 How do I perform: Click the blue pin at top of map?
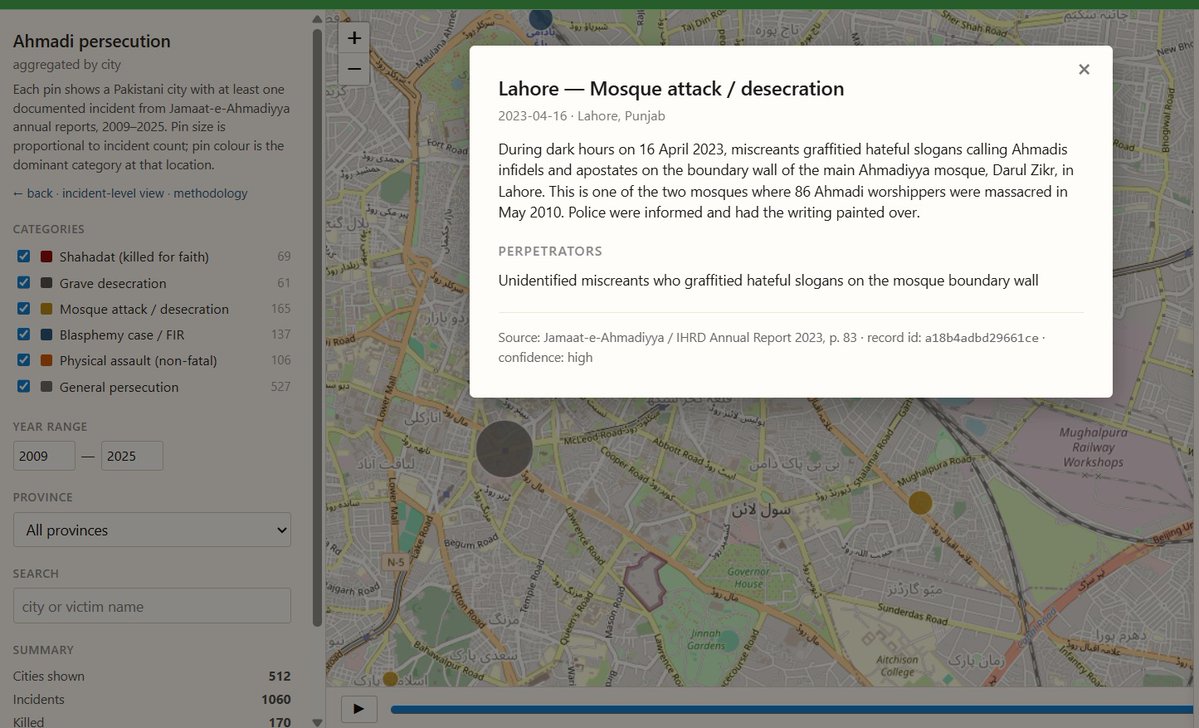(541, 18)
